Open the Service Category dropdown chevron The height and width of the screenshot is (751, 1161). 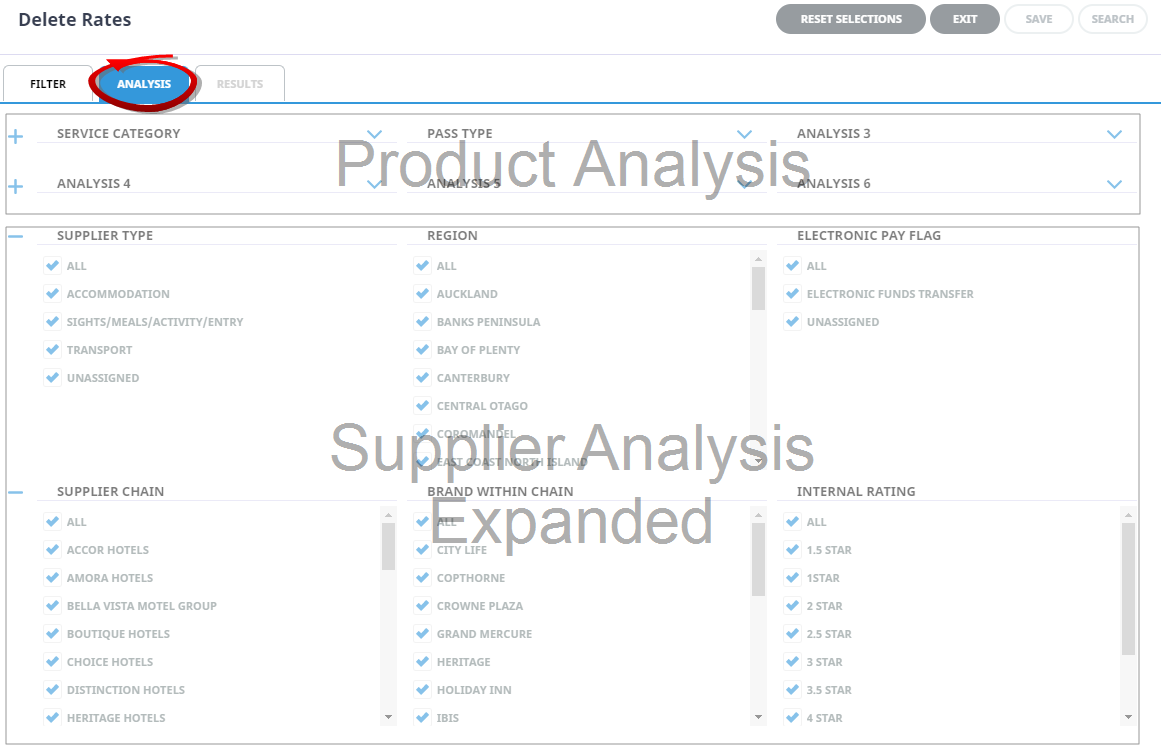(x=374, y=134)
